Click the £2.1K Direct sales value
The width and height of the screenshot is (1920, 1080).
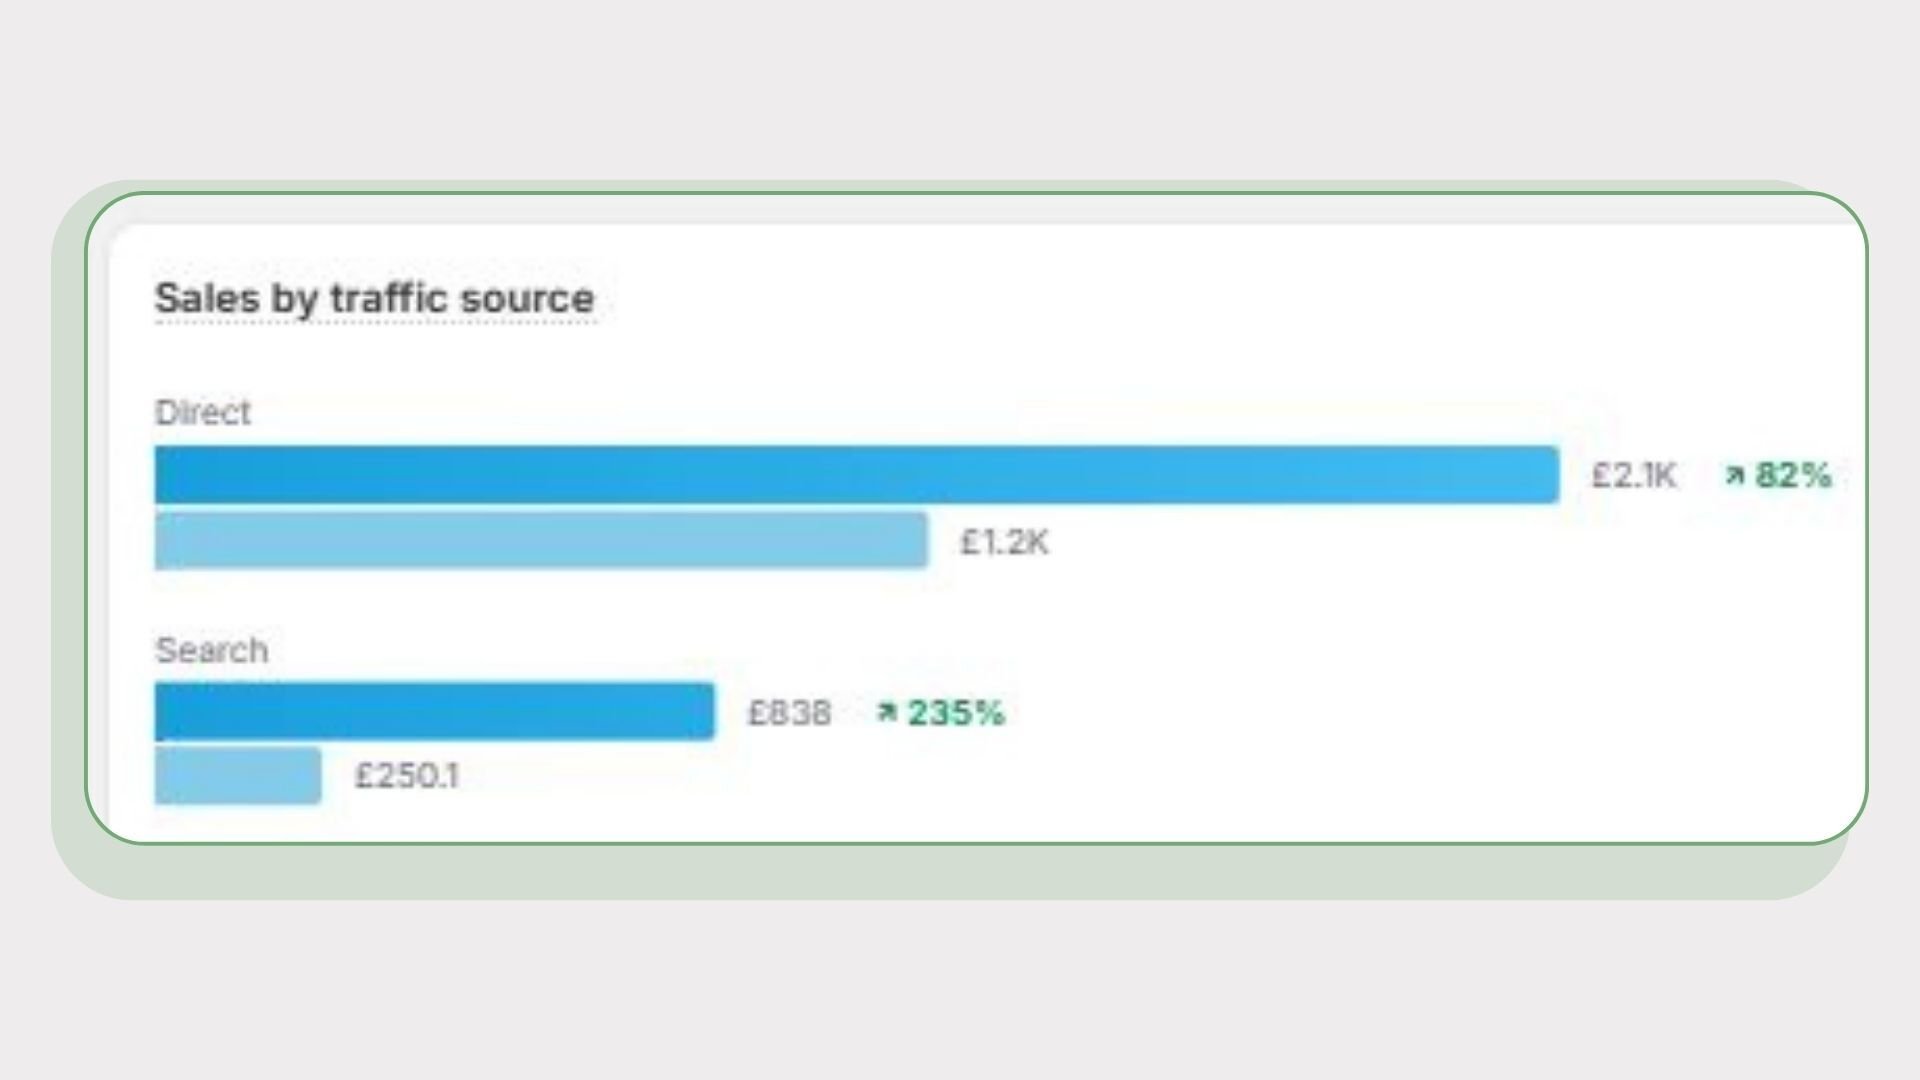1633,476
